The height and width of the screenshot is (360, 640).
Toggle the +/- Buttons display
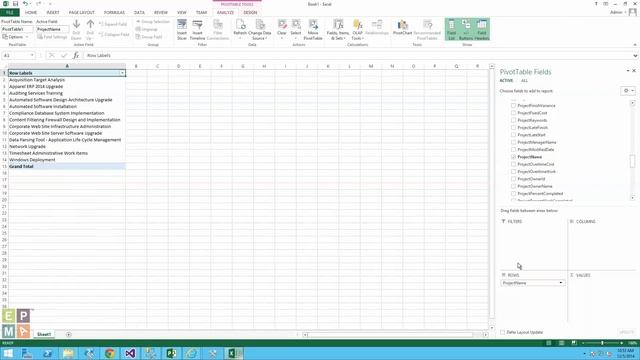tap(466, 29)
